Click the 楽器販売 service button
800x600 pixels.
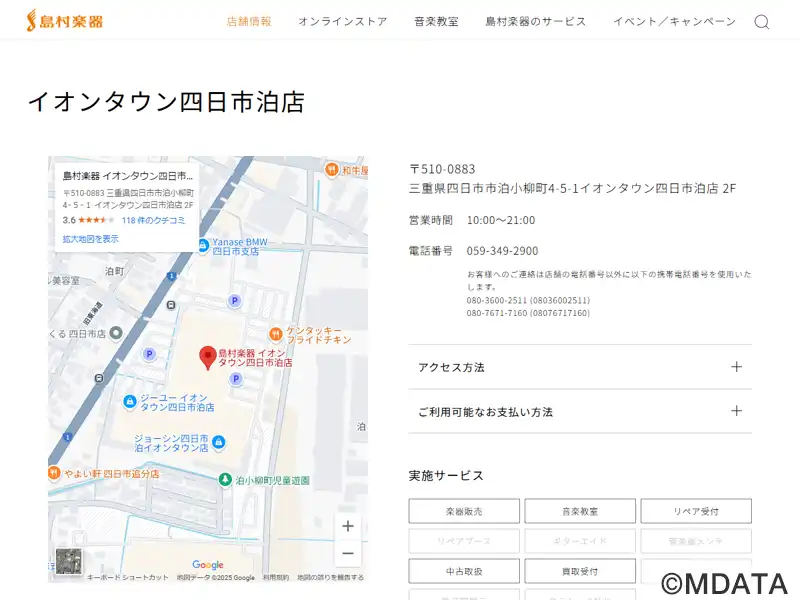tap(464, 511)
